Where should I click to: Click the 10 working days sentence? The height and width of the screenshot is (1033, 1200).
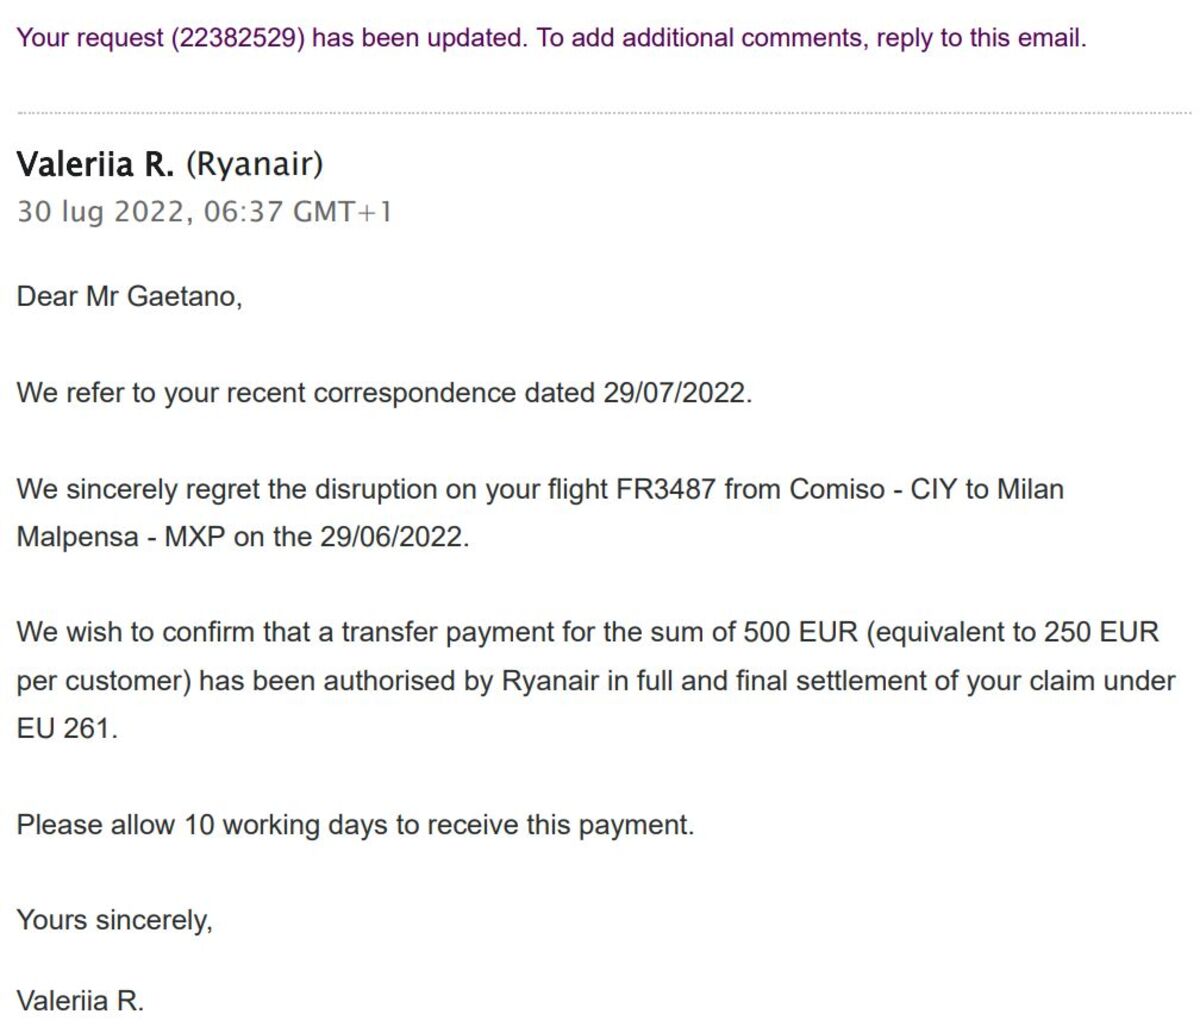tap(355, 825)
